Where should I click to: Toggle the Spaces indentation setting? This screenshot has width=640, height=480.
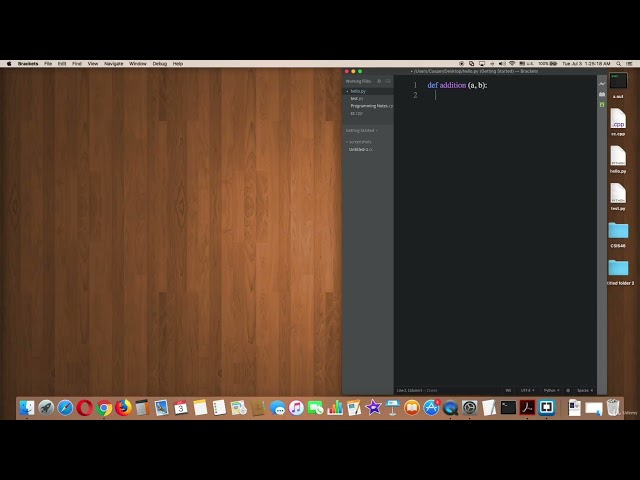click(582, 390)
